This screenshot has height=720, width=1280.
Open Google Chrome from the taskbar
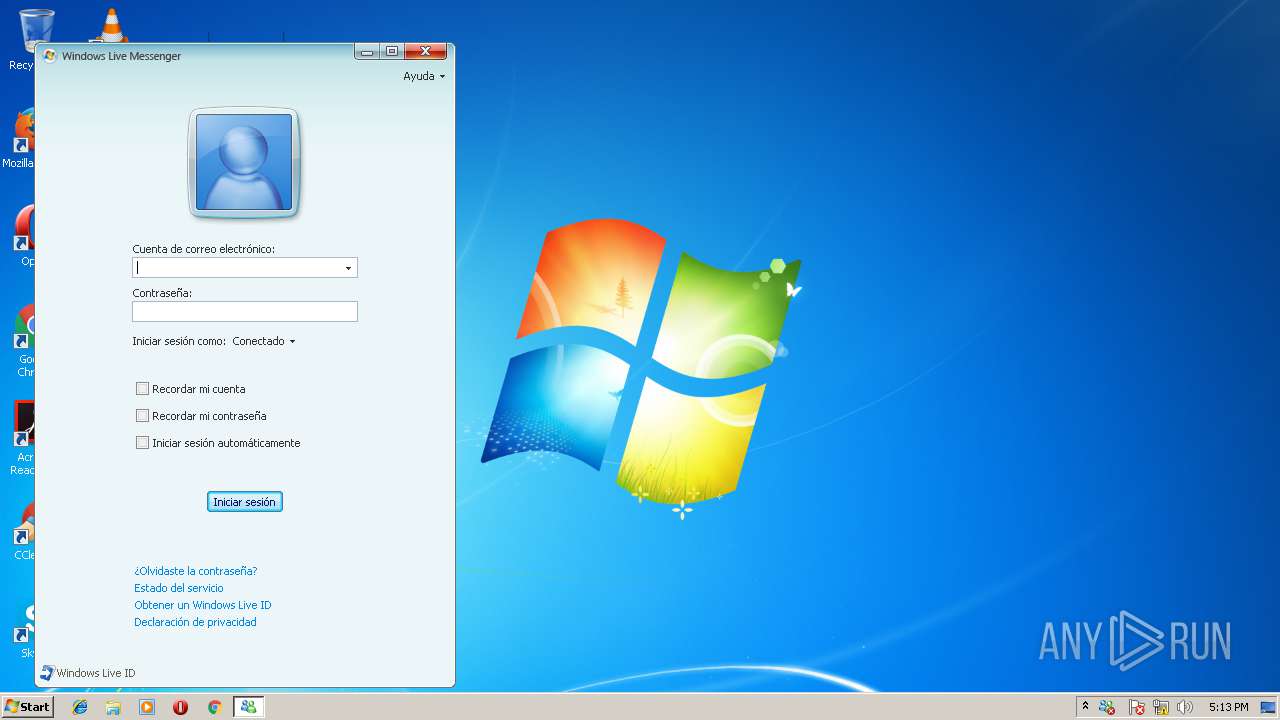coord(214,707)
